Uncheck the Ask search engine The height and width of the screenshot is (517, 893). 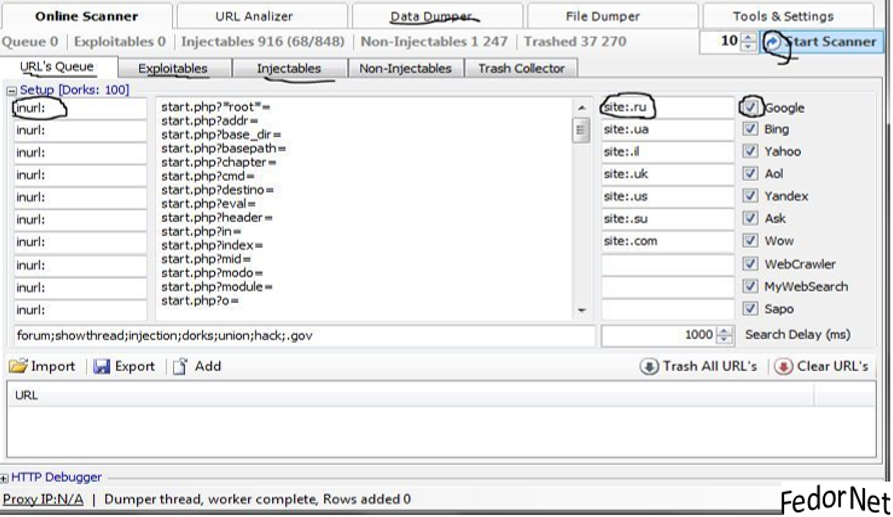pyautogui.click(x=751, y=218)
